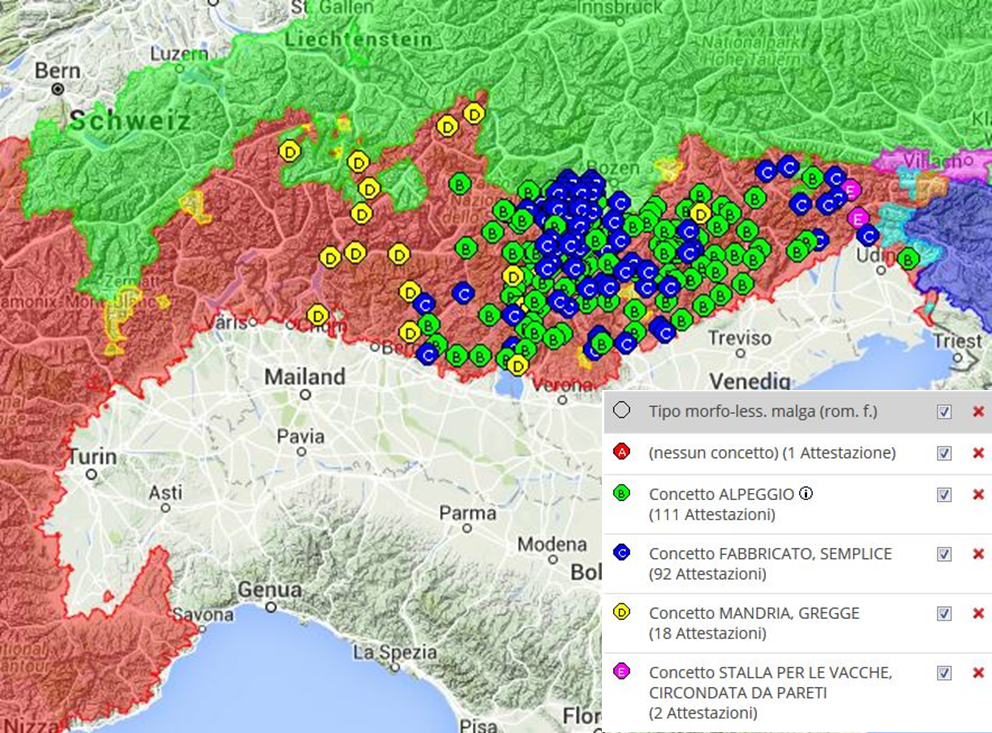Click the 'Concetto MANDRIA, GREGGE' legend label
The image size is (992, 733).
pos(754,613)
